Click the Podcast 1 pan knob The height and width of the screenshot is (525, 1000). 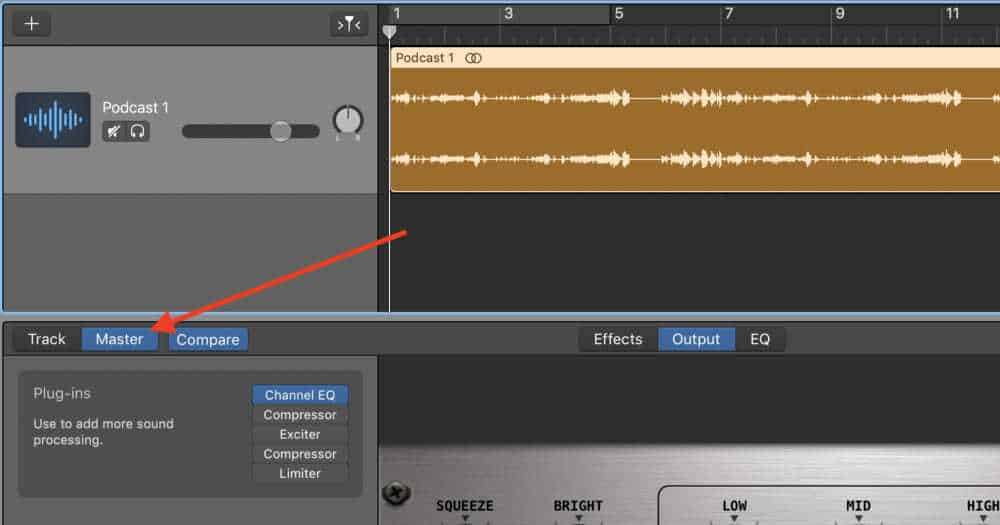tap(348, 121)
